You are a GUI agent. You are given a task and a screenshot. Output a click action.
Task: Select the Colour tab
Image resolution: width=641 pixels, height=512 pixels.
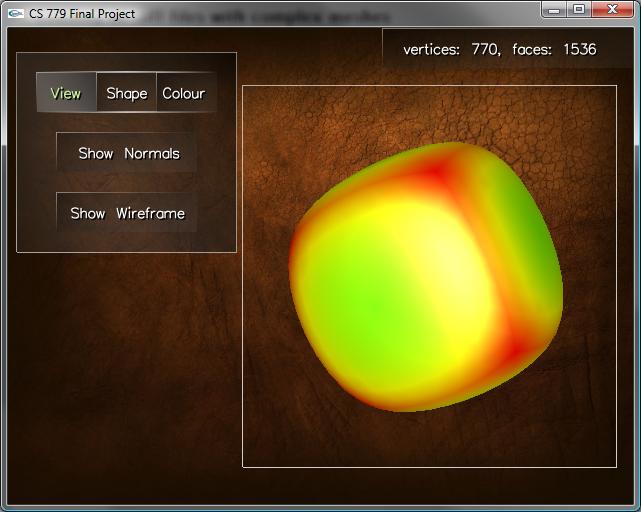coord(184,93)
